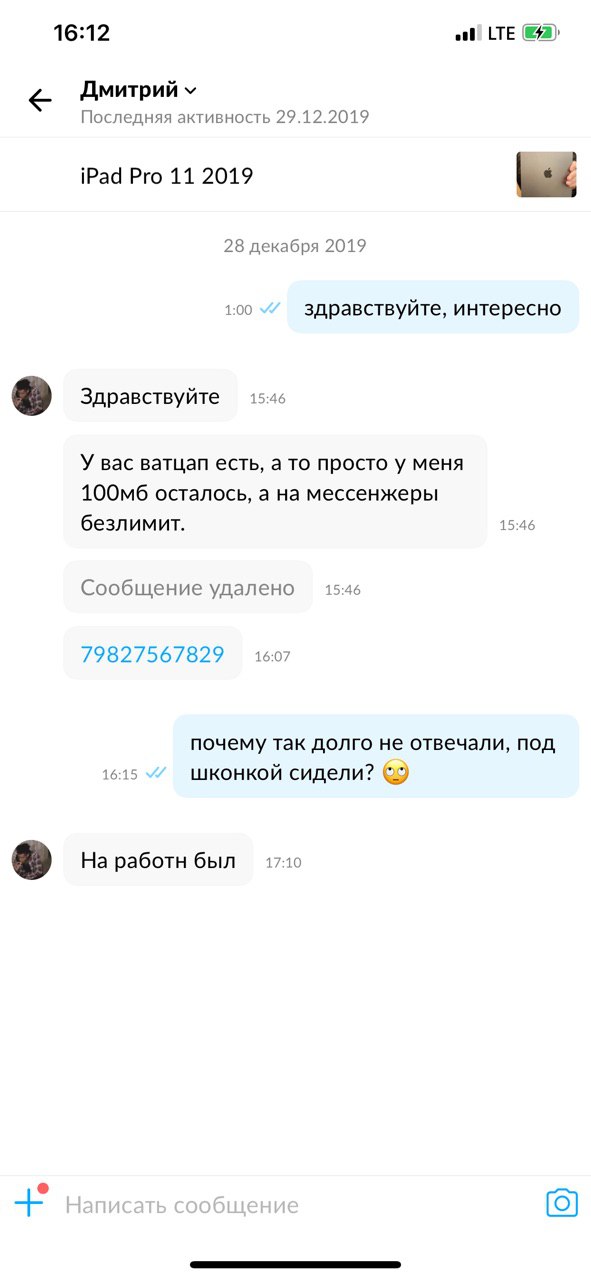Open the iPad Pro 11 2019 listing title
The height and width of the screenshot is (1280, 591).
pyautogui.click(x=166, y=177)
